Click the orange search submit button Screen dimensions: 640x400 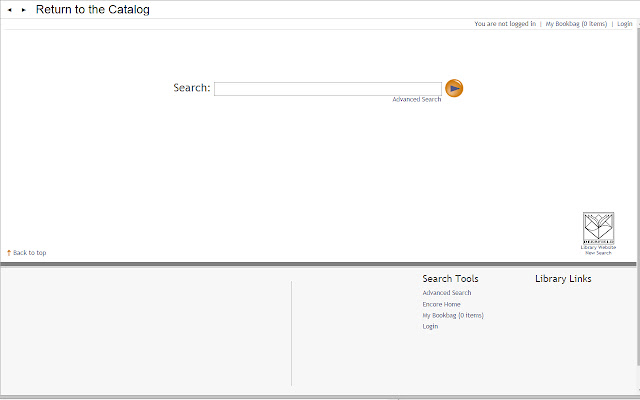coord(454,88)
